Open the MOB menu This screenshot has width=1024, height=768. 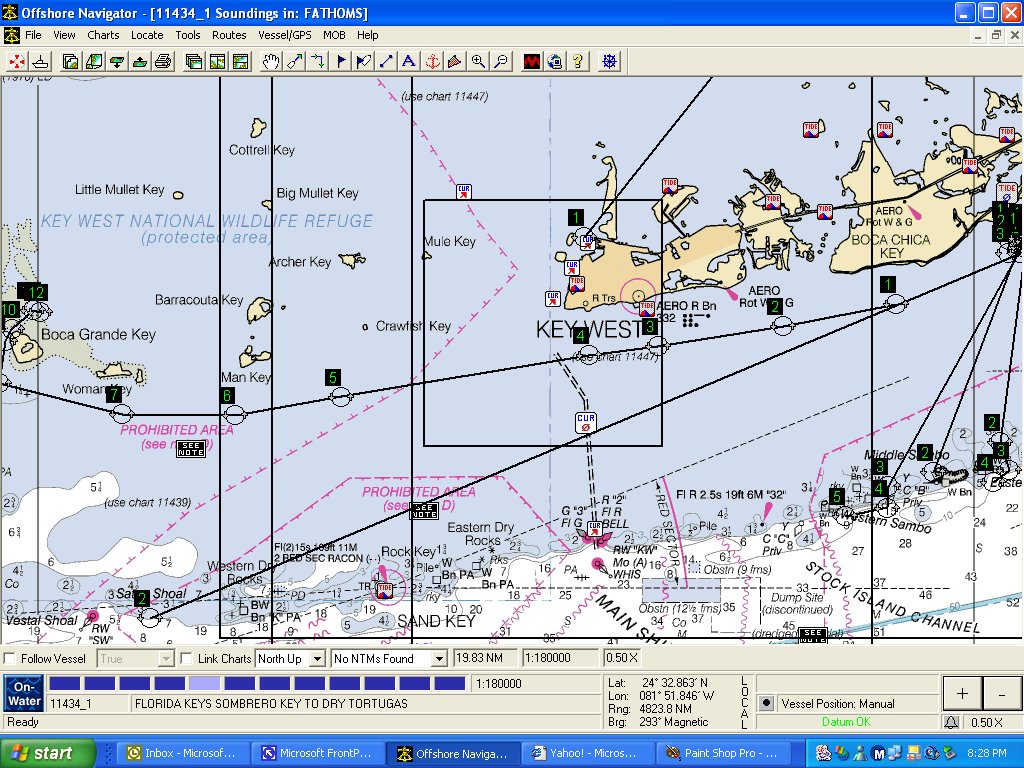click(334, 35)
